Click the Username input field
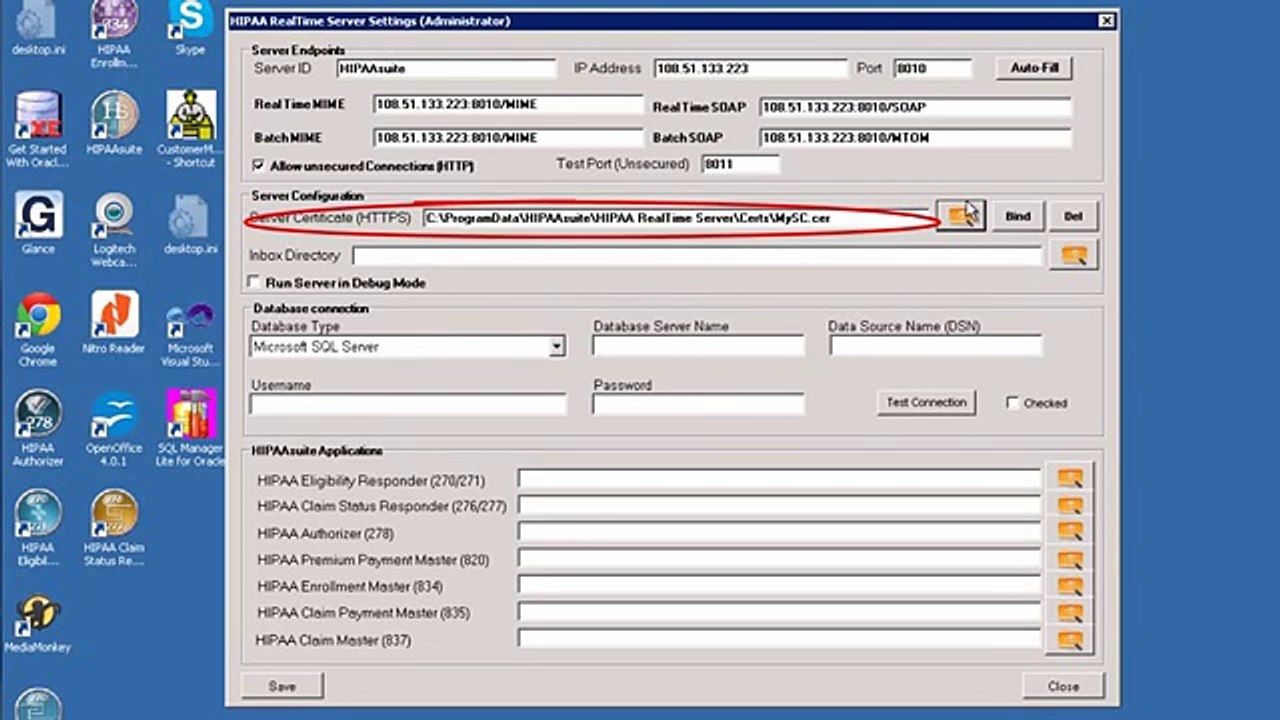The image size is (1280, 720). coord(408,404)
